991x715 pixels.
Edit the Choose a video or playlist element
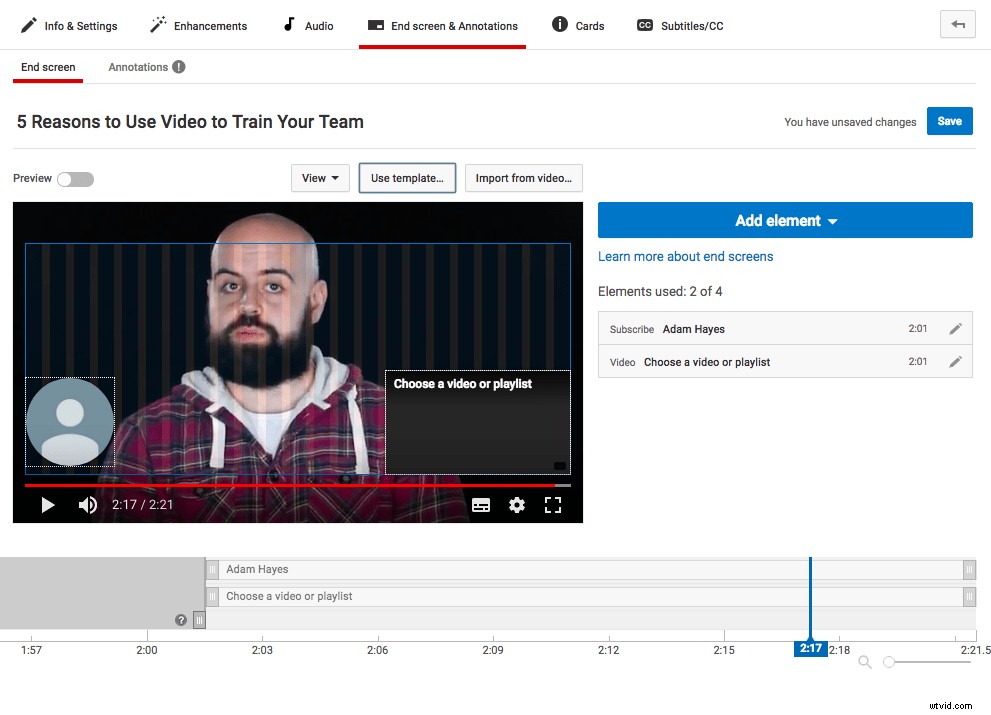[955, 361]
